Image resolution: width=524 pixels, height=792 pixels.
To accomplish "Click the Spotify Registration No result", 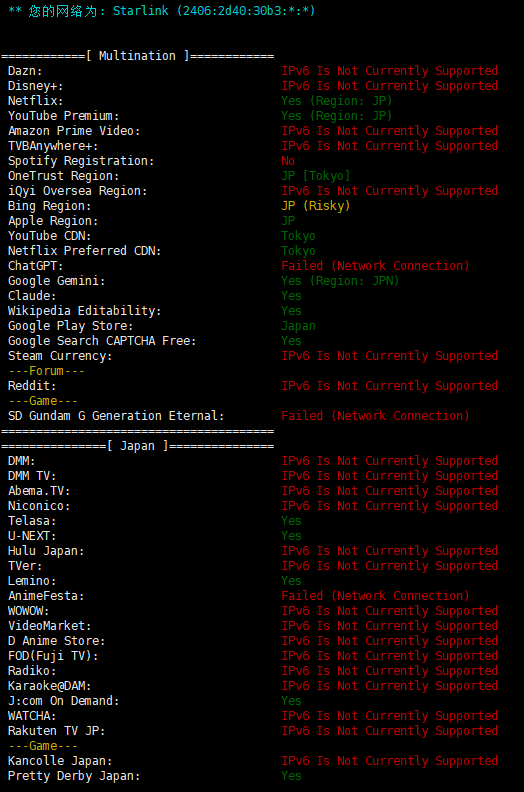I will click(288, 161).
